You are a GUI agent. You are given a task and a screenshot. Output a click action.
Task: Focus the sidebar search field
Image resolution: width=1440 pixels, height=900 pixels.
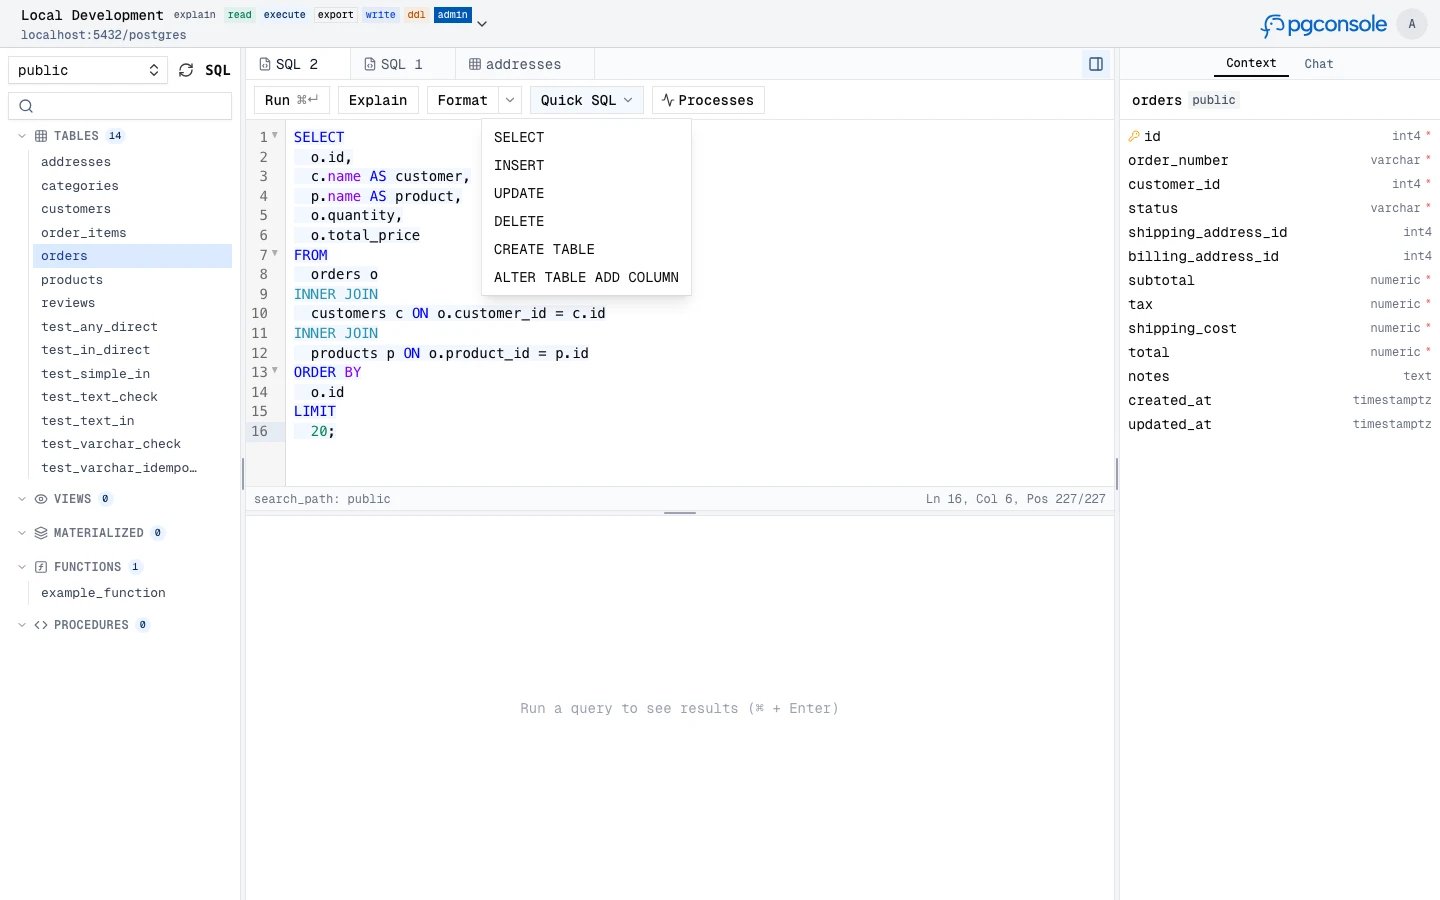[x=120, y=106]
